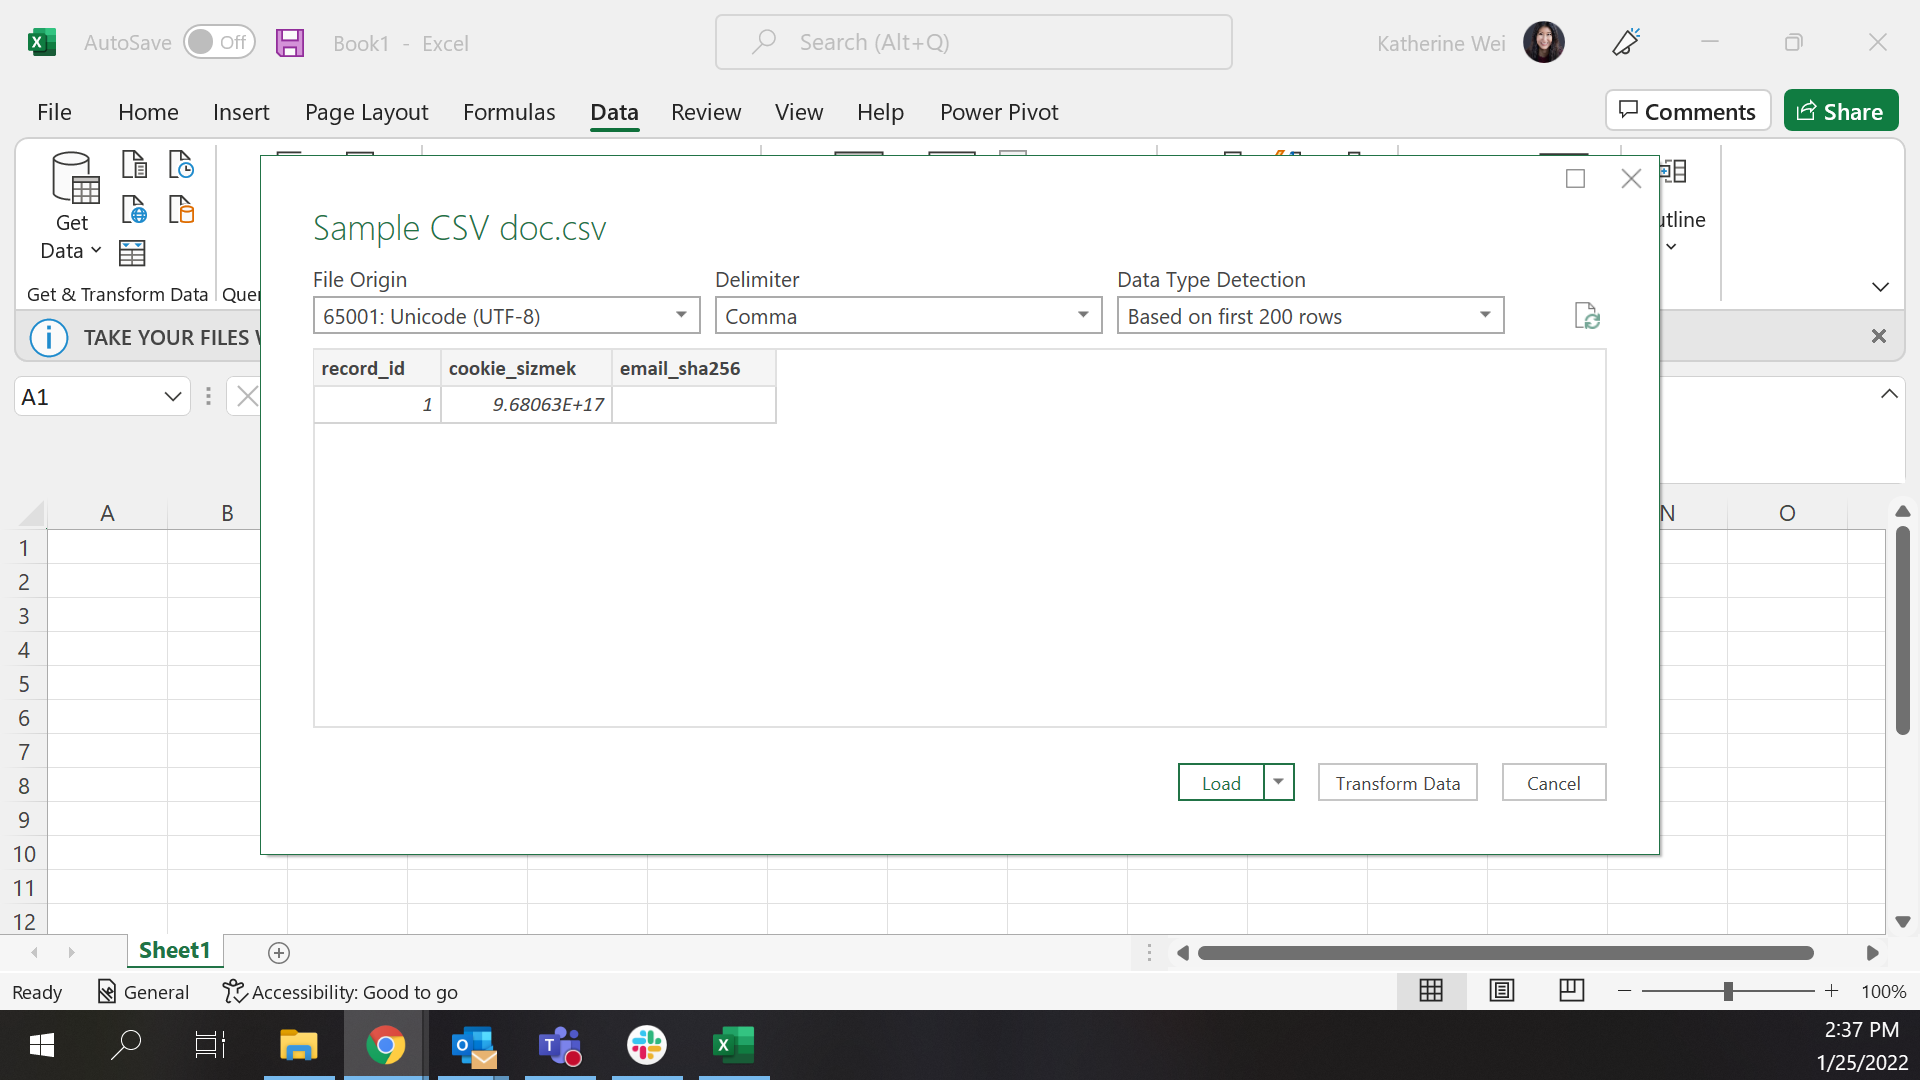Click the Existing Connections icon
The width and height of the screenshot is (1920, 1080).
pos(181,210)
